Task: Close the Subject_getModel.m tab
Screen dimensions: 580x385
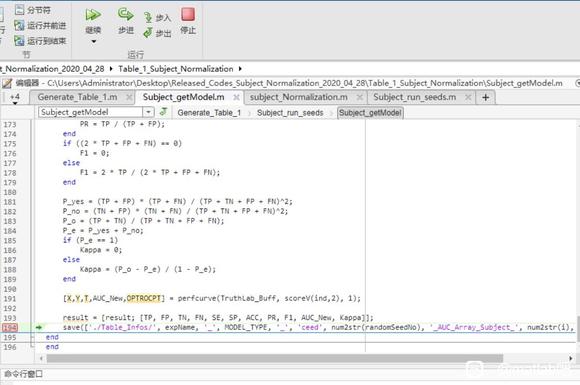Action: click(236, 97)
